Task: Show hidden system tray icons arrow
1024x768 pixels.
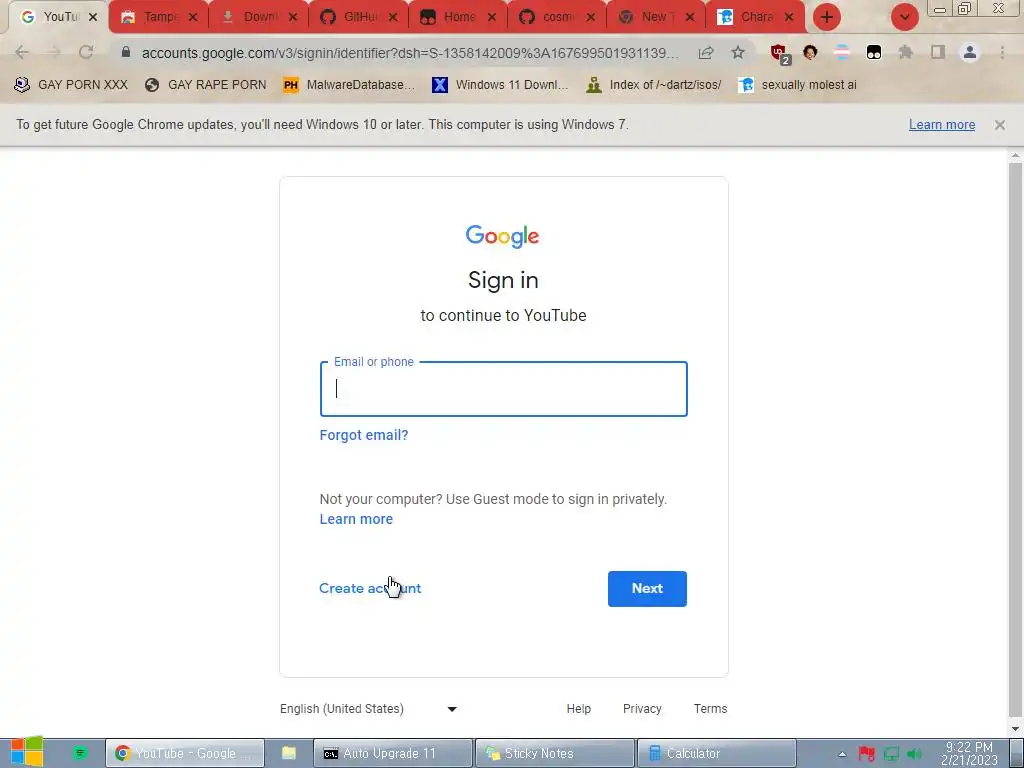Action: [x=842, y=754]
